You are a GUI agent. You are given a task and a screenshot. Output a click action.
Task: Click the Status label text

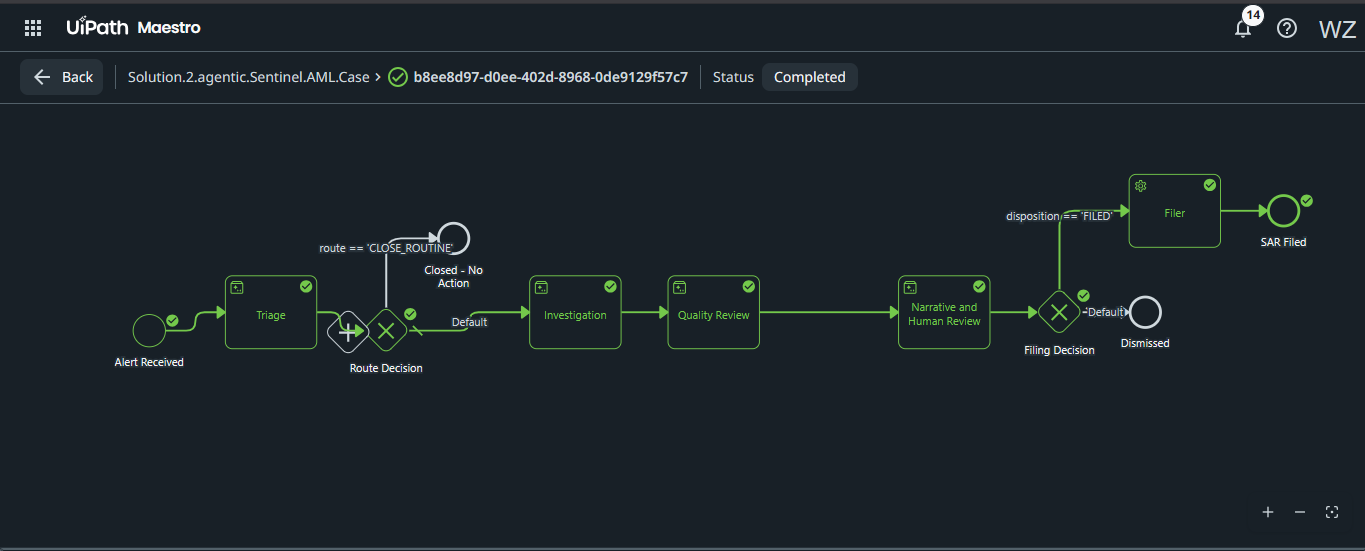point(733,77)
